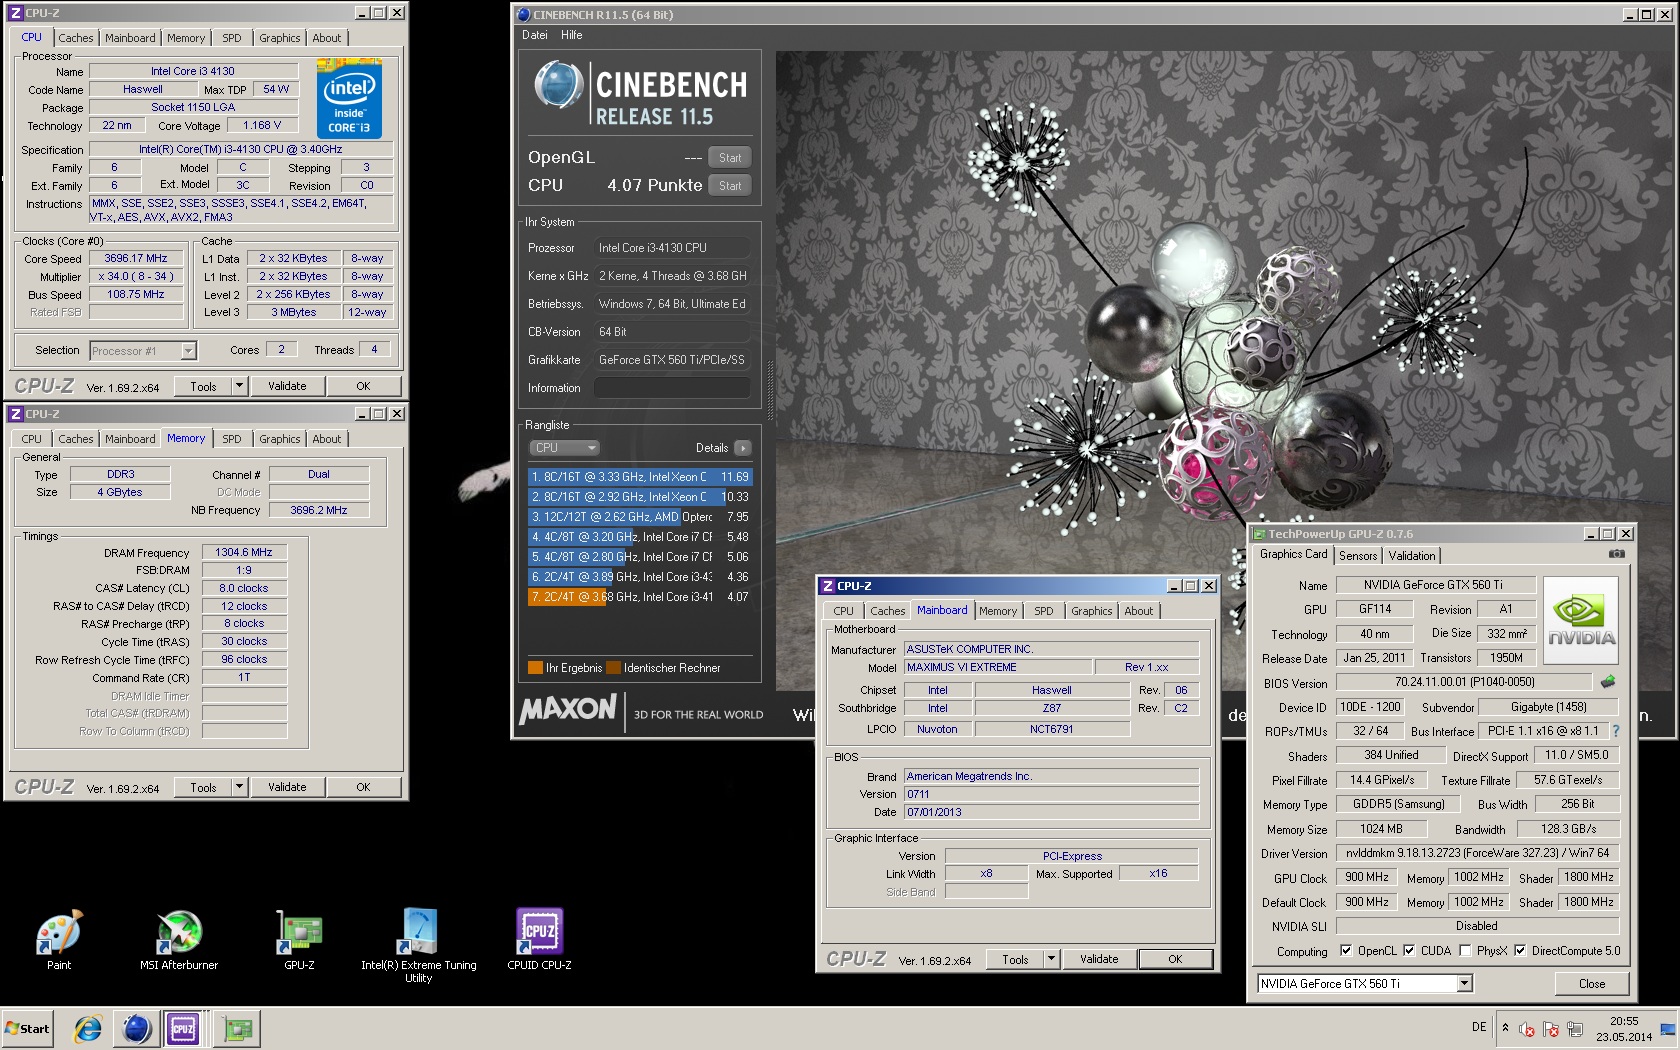Expand Tools dropdown arrow in Mainboard window
Viewport: 1680px width, 1050px height.
tap(1051, 959)
